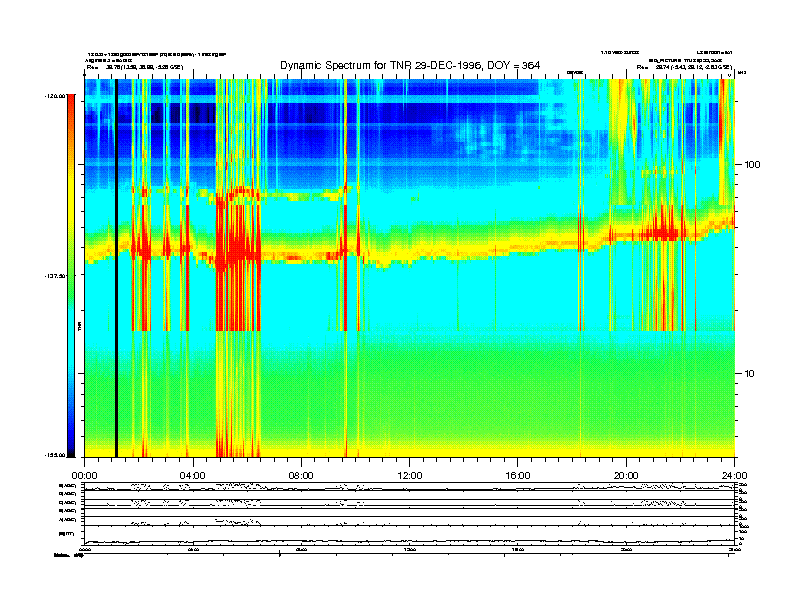Click the 10 frequency axis label
This screenshot has width=792, height=612.
[x=750, y=374]
